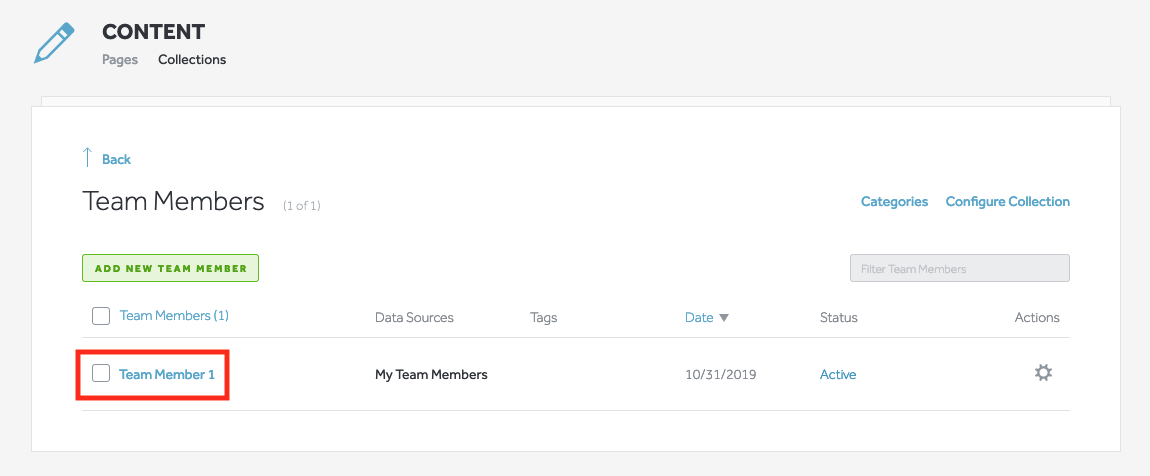
Task: Click the up arrow icon beside Back
Action: click(87, 158)
